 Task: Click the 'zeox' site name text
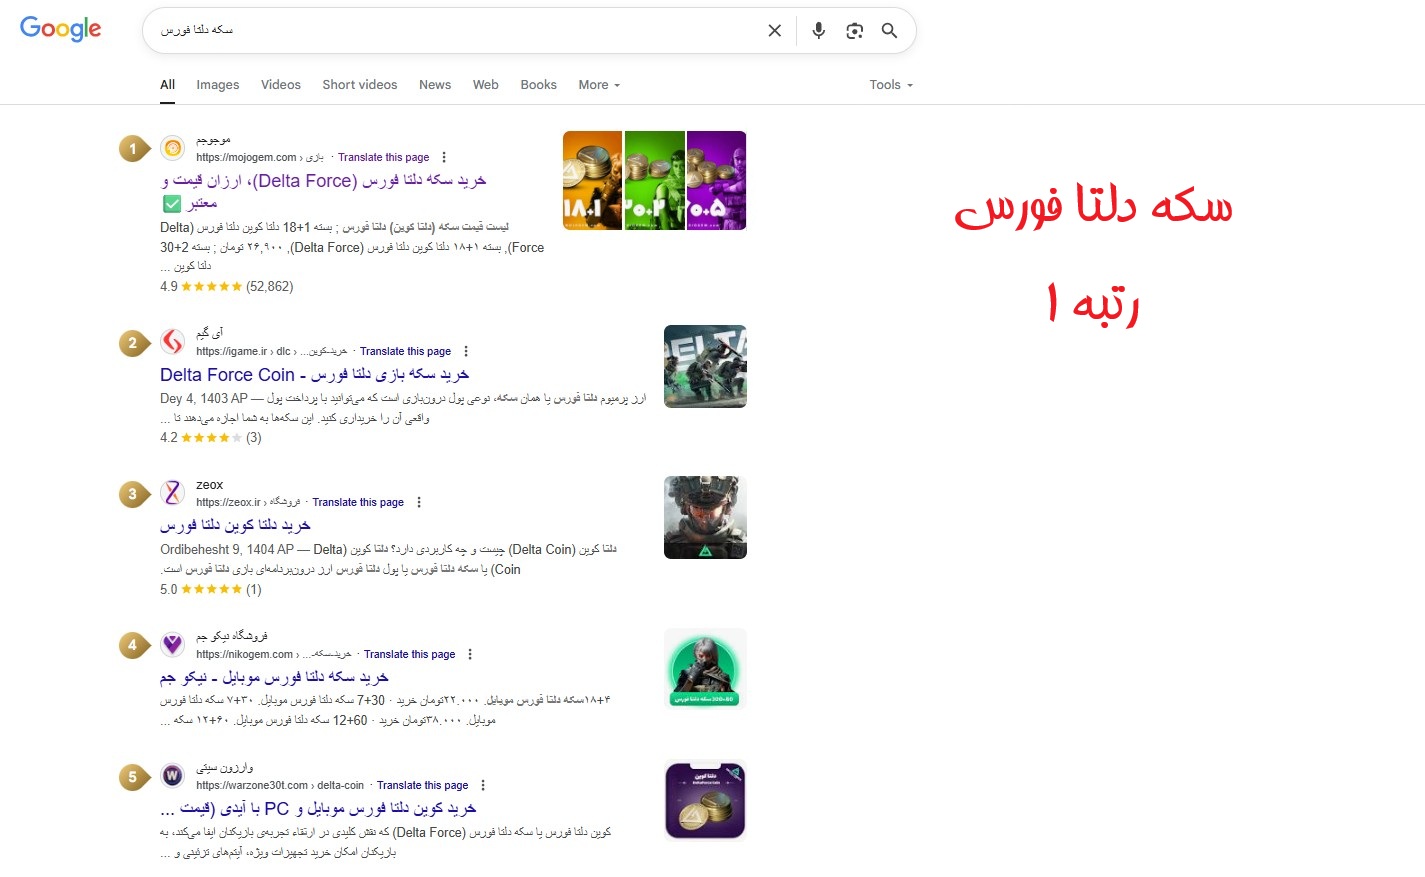point(210,485)
